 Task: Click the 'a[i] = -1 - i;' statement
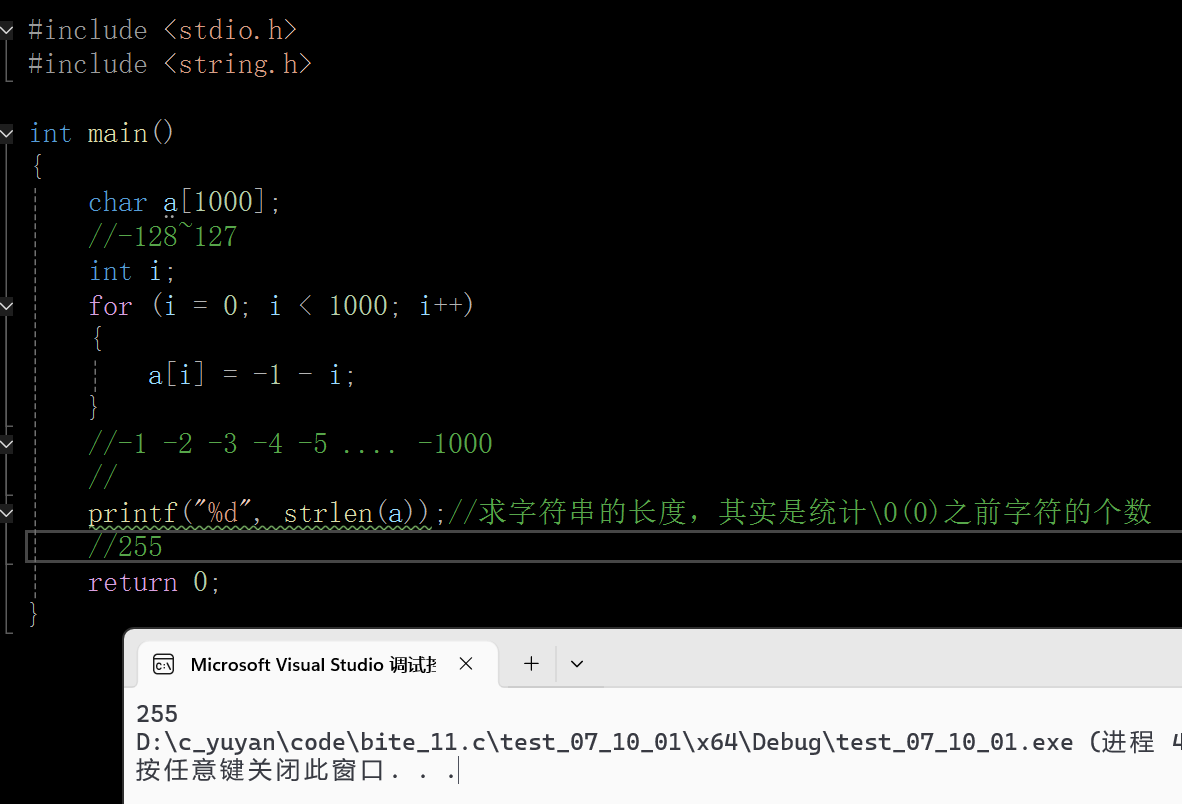pos(252,374)
